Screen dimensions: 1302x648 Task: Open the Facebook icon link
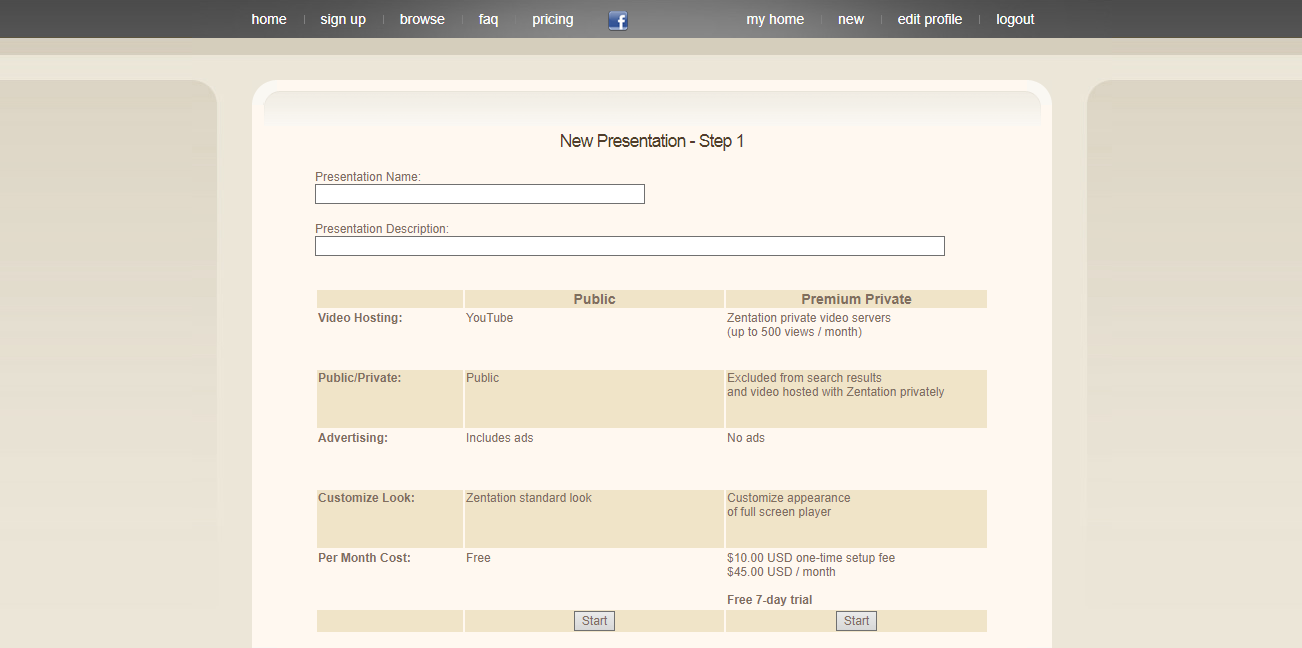coord(618,20)
